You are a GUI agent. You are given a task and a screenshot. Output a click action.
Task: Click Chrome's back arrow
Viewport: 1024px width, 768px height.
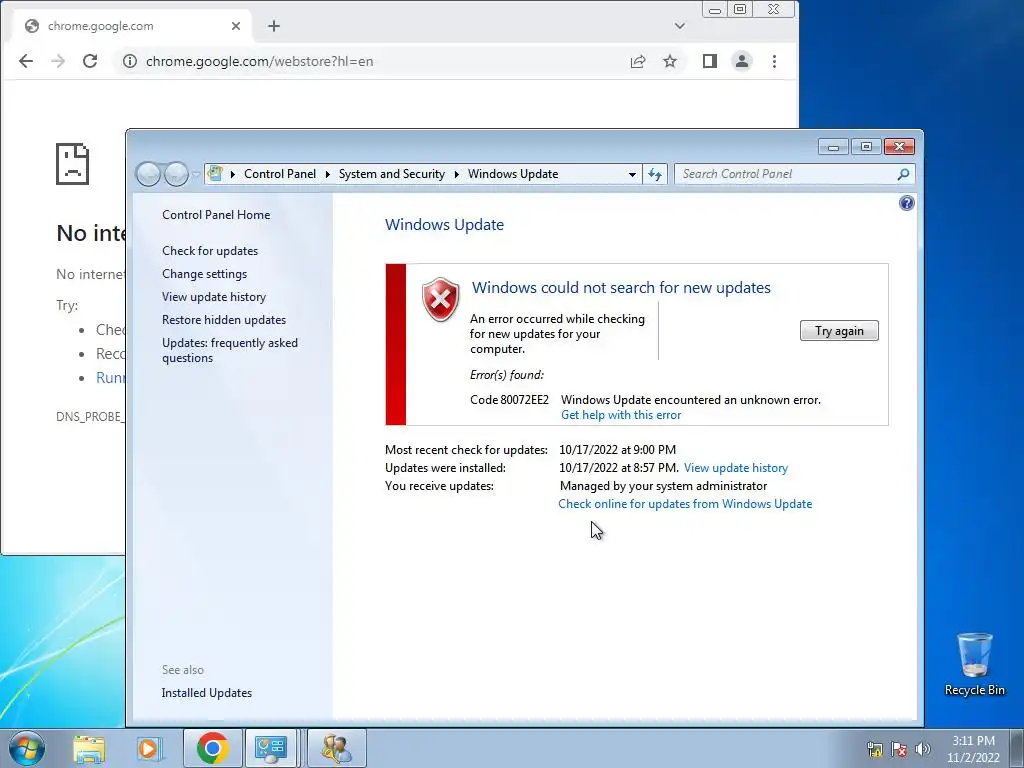[x=26, y=61]
